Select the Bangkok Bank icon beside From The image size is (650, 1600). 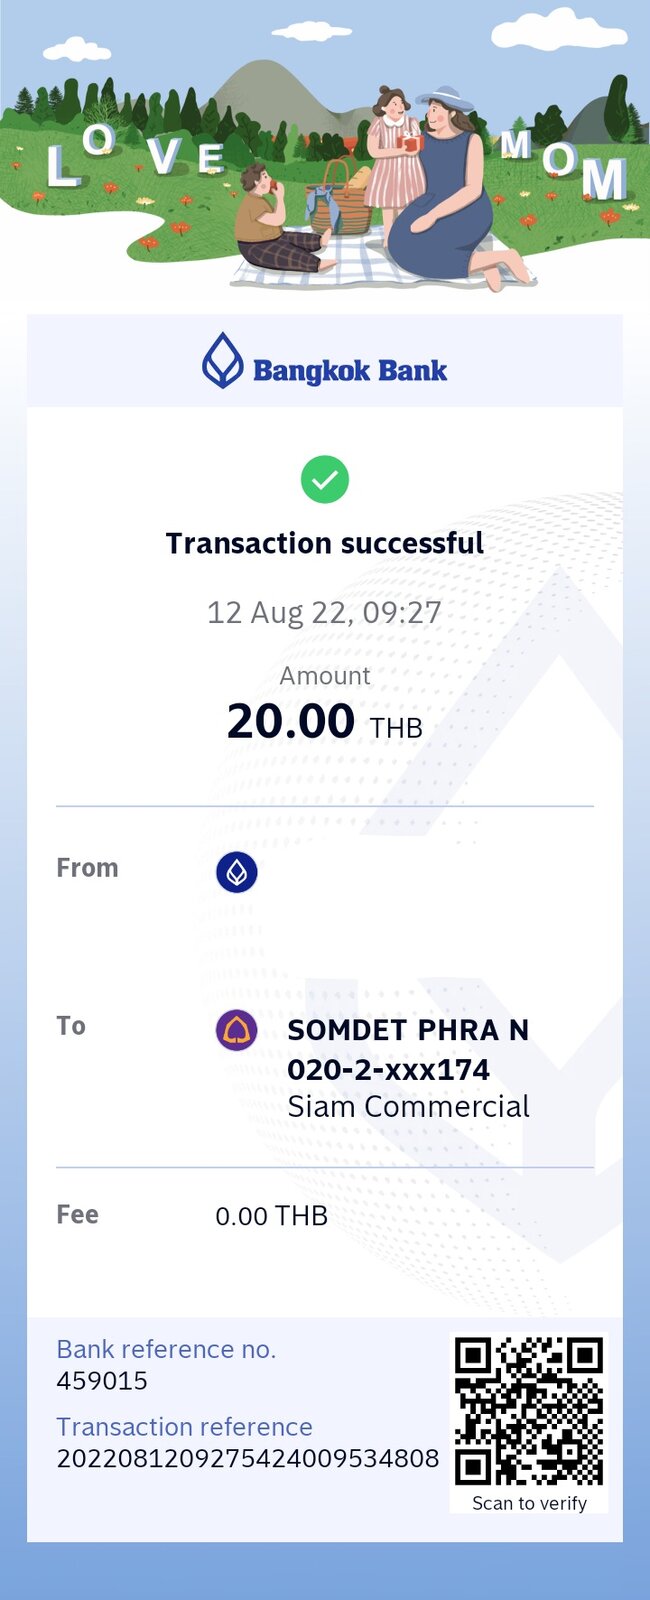pyautogui.click(x=237, y=872)
